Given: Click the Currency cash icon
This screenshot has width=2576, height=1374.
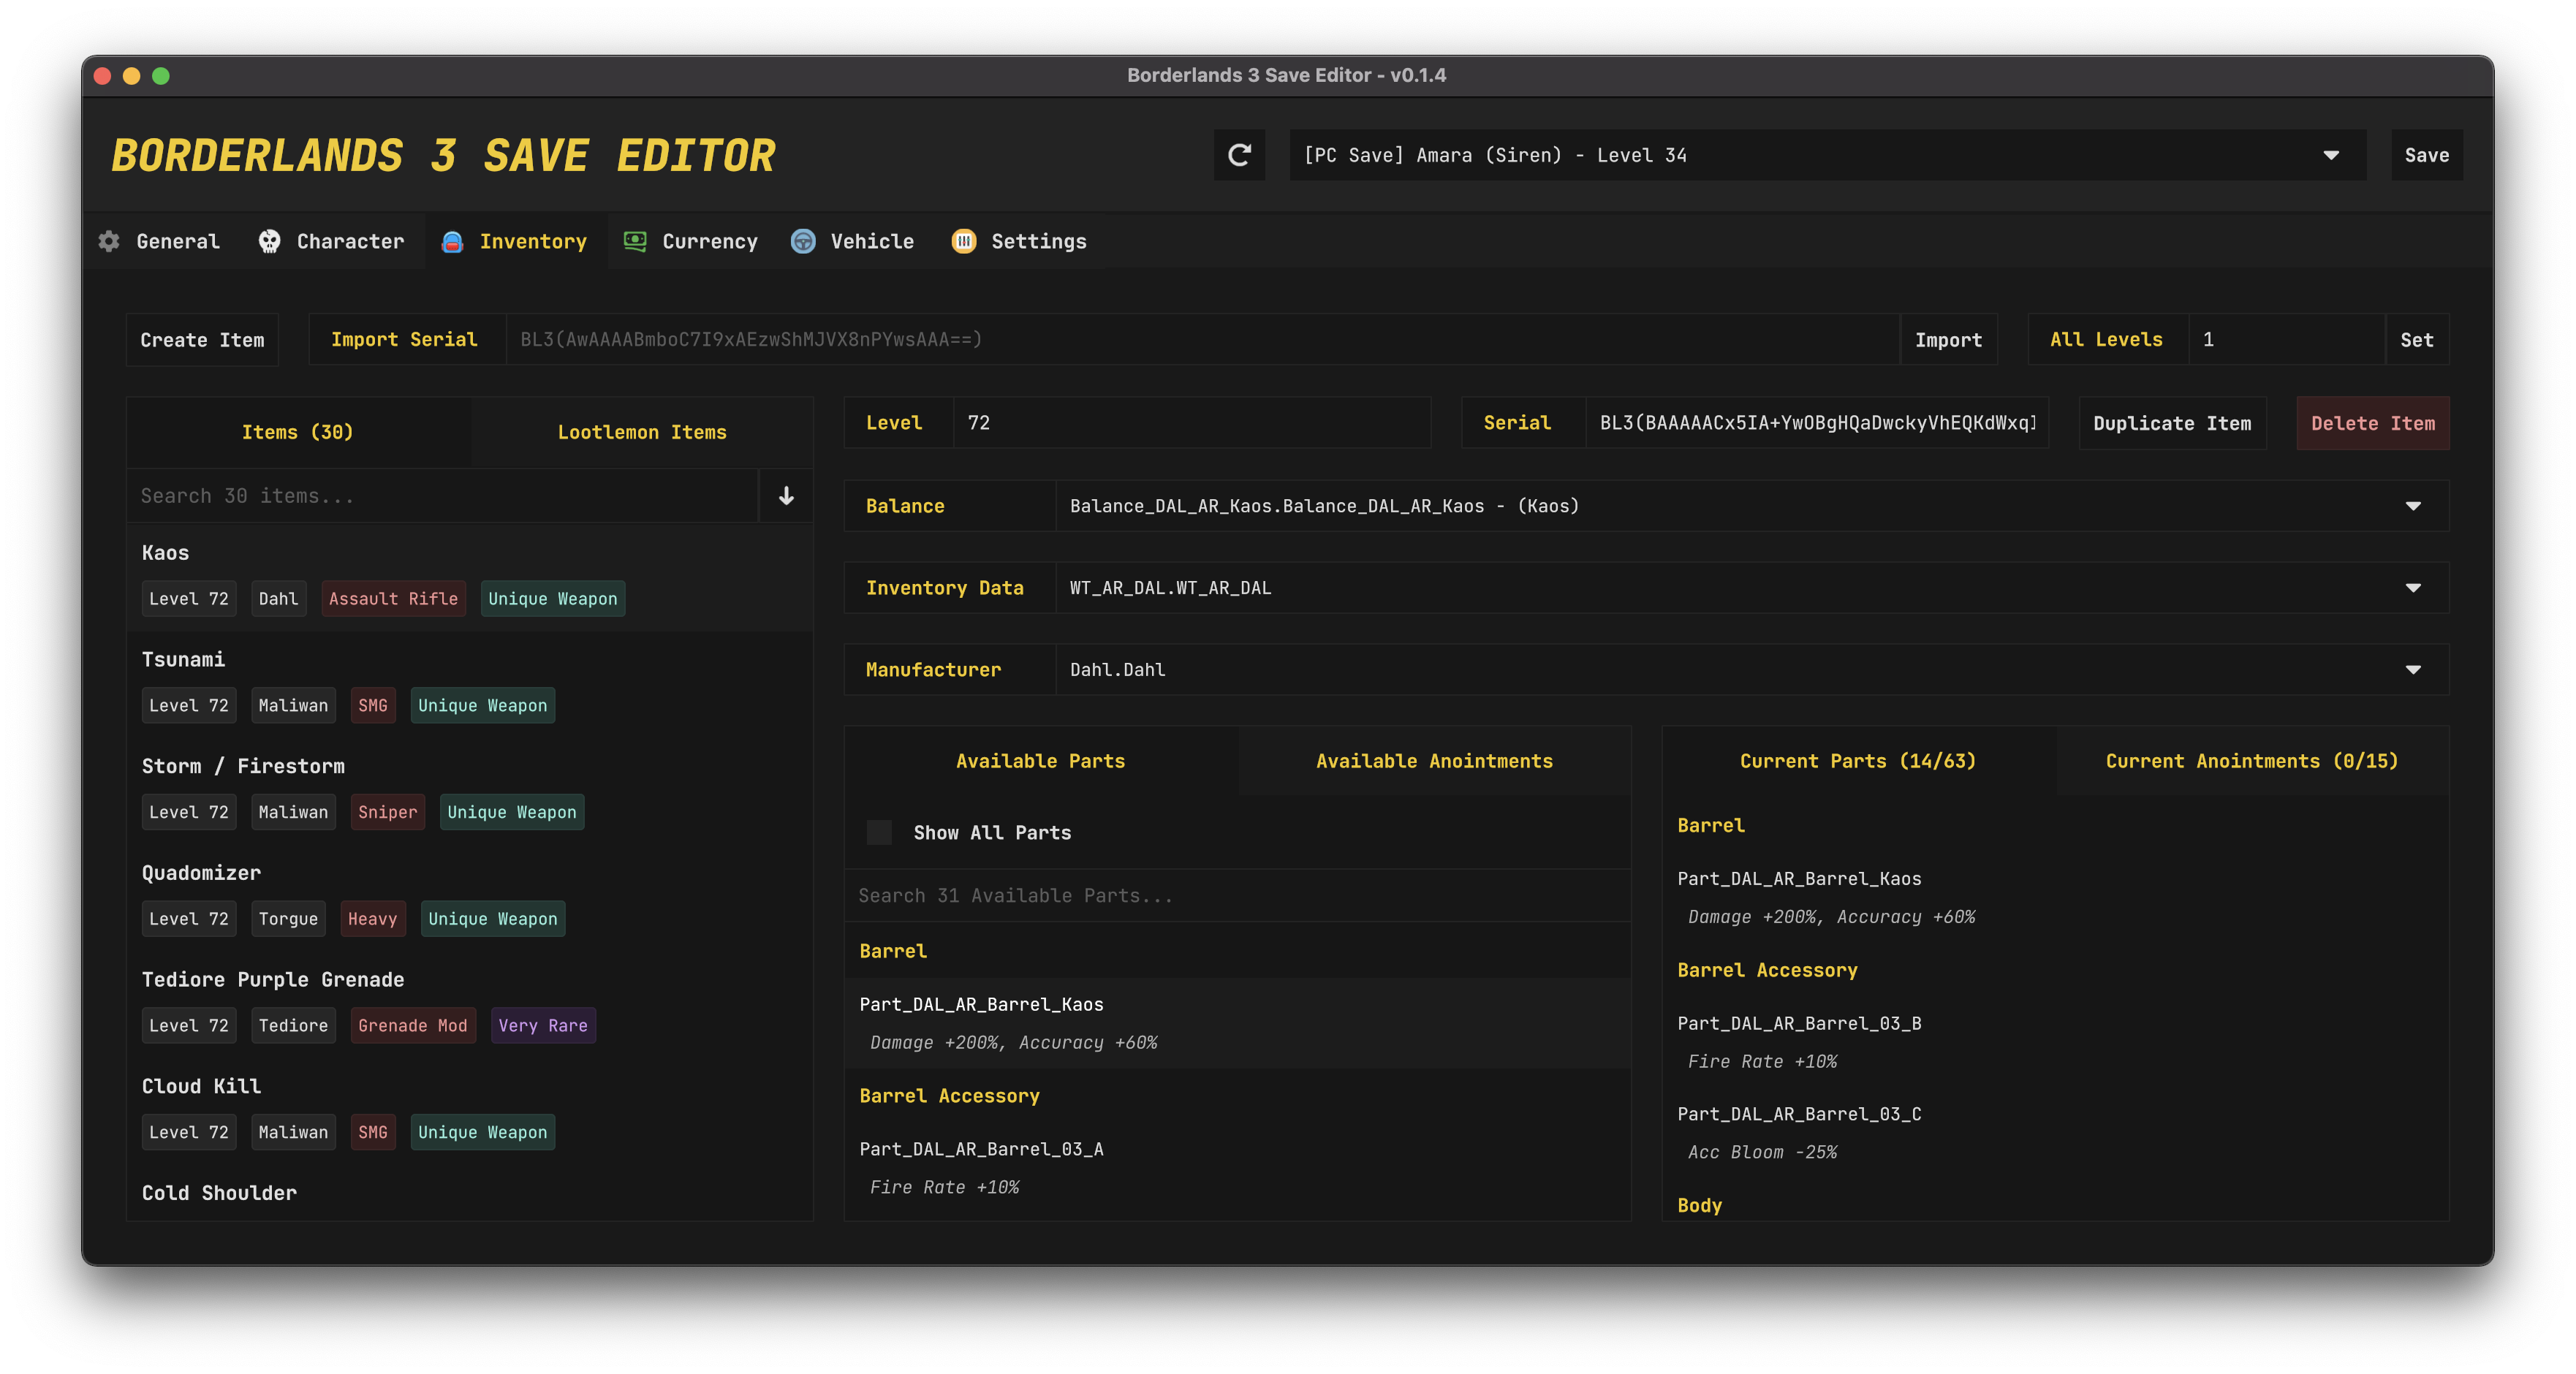Looking at the screenshot, I should click(635, 241).
